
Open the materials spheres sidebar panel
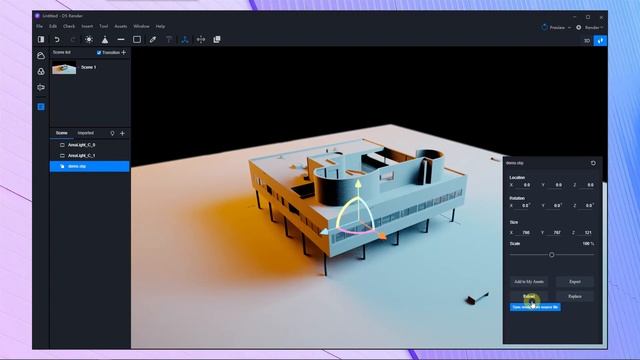(x=41, y=71)
